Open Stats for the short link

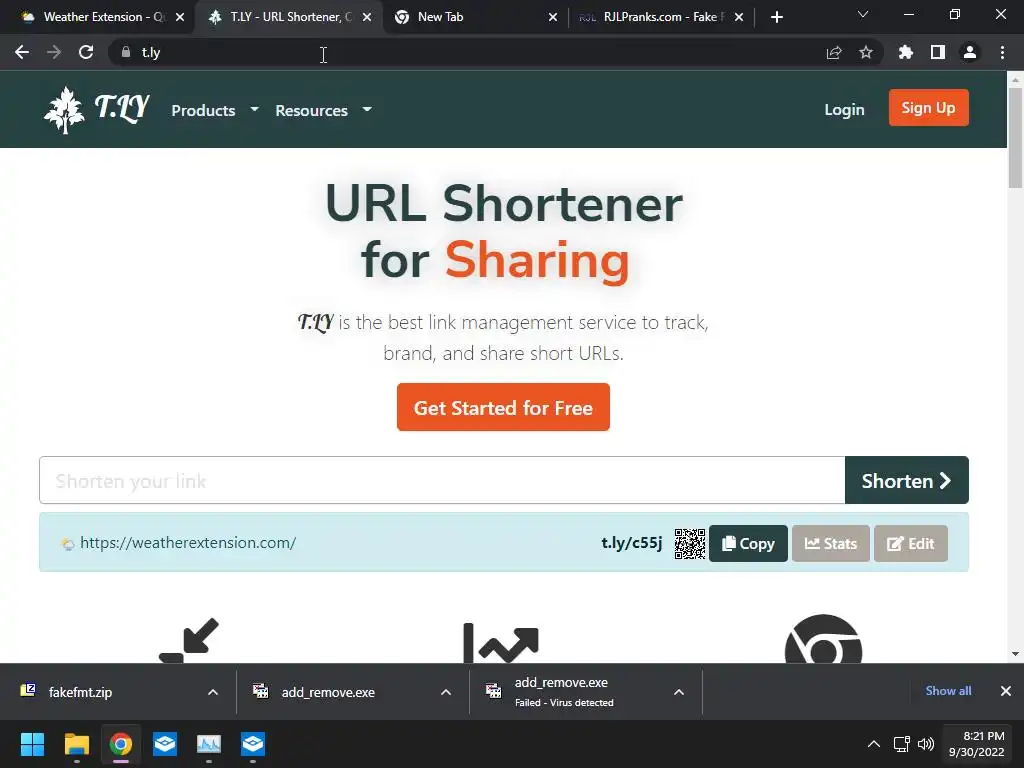pyautogui.click(x=831, y=543)
